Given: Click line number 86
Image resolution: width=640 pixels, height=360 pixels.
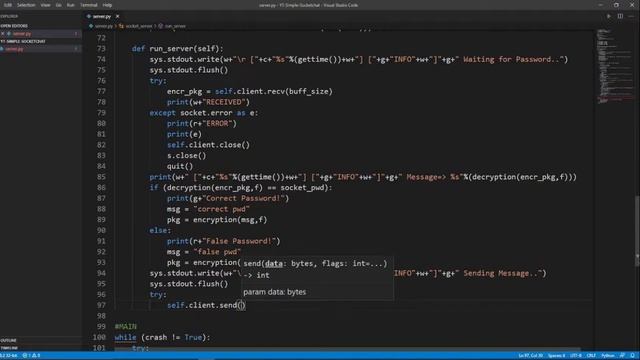Looking at the screenshot, I should click(101, 188).
